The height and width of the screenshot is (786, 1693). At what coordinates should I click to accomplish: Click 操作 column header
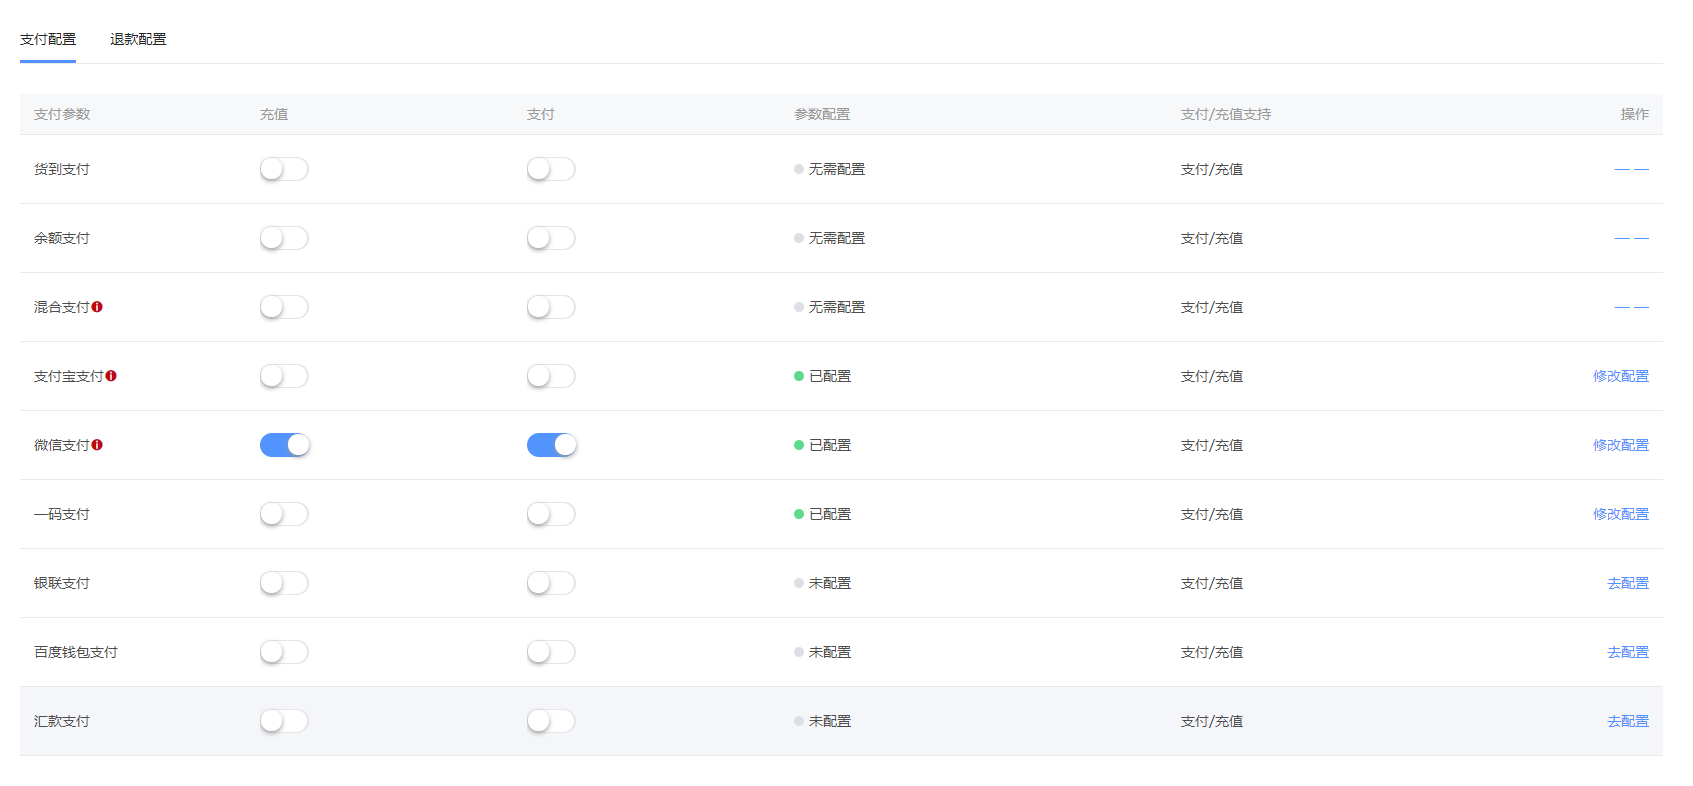tap(1635, 114)
